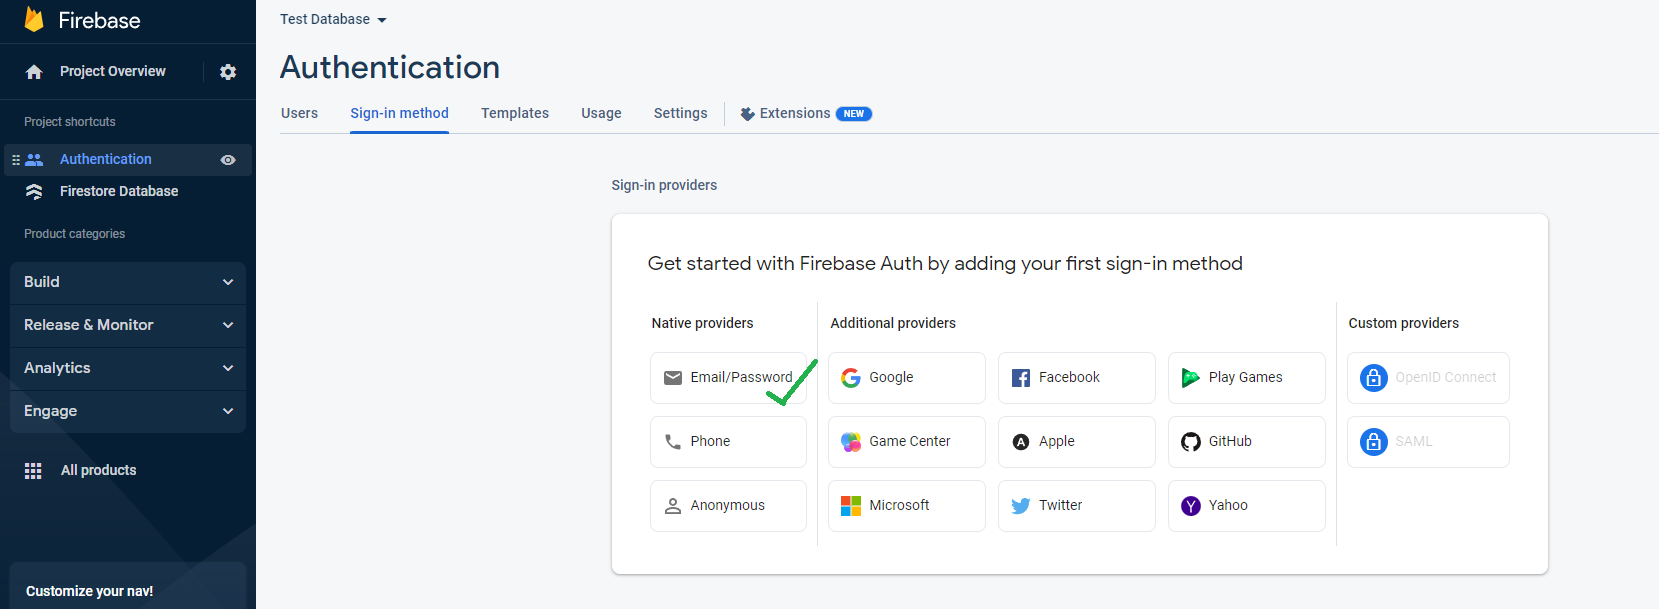
Task: Click the Customize your nav! card
Action: pyautogui.click(x=128, y=587)
